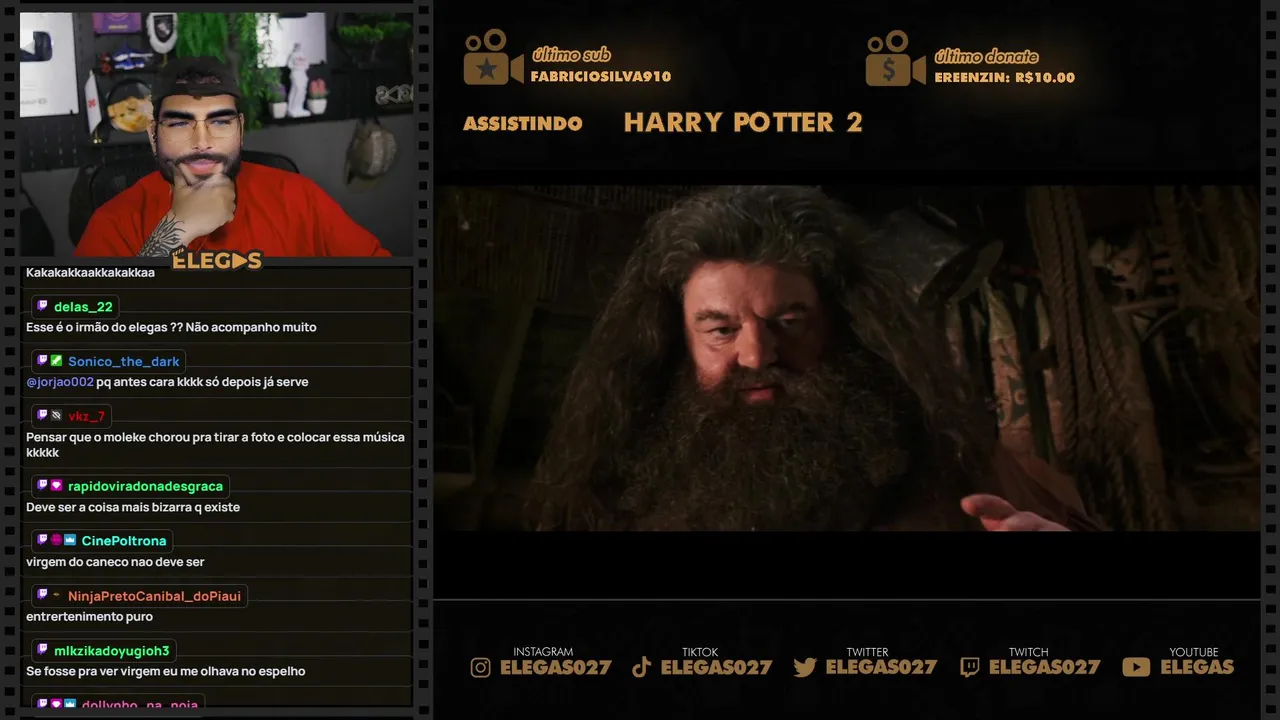The height and width of the screenshot is (720, 1280).
Task: Open the ELEGAS YouTube channel name
Action: pyautogui.click(x=1197, y=667)
